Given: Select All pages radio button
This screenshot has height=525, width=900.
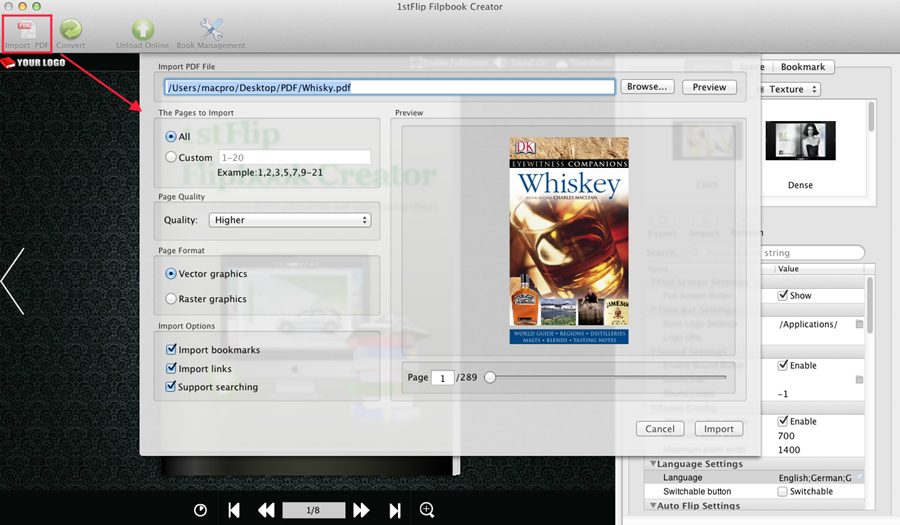Looking at the screenshot, I should 171,137.
